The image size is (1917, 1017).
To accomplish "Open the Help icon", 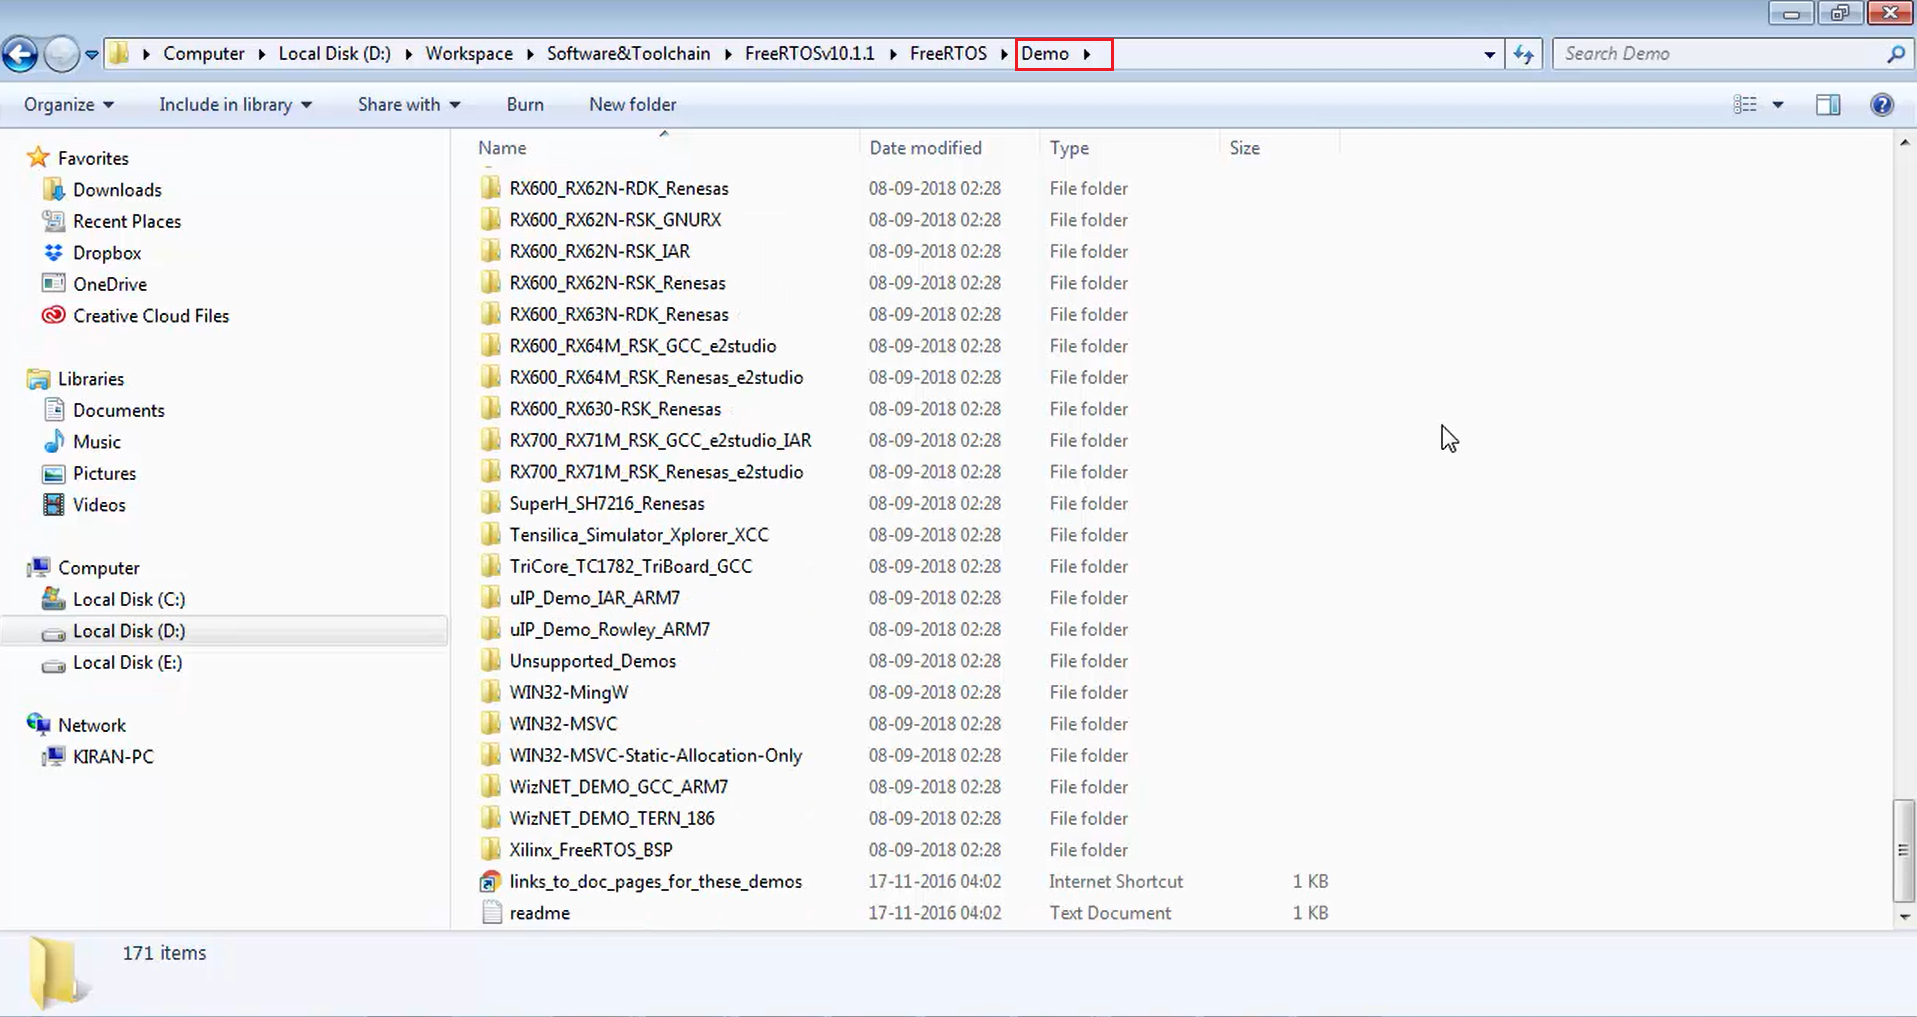I will (x=1882, y=105).
